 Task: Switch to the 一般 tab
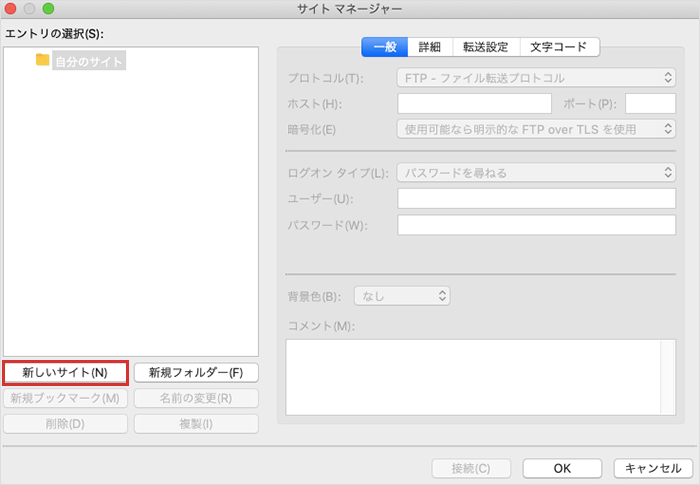click(384, 47)
